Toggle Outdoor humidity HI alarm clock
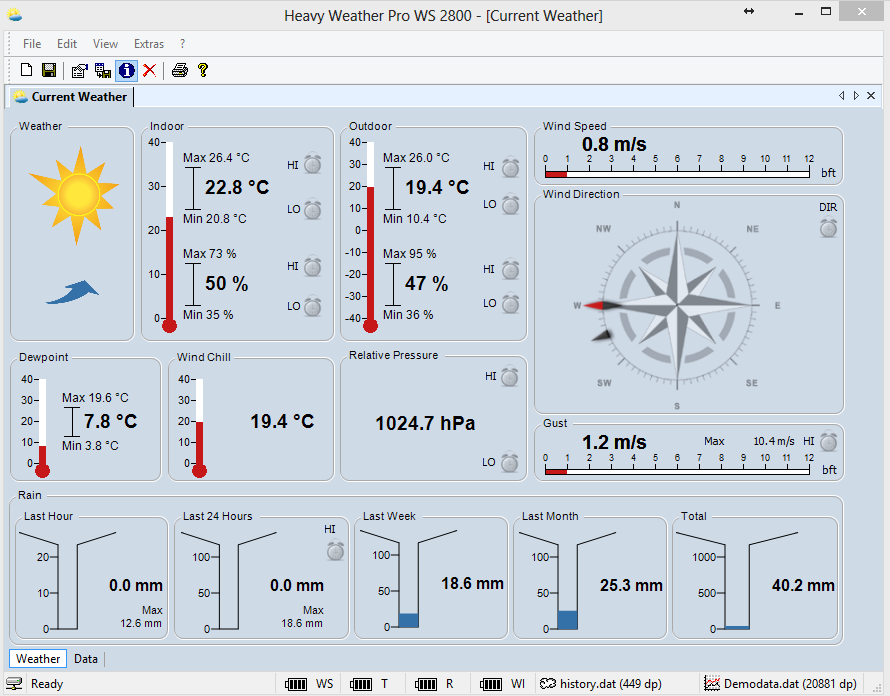 coord(510,269)
